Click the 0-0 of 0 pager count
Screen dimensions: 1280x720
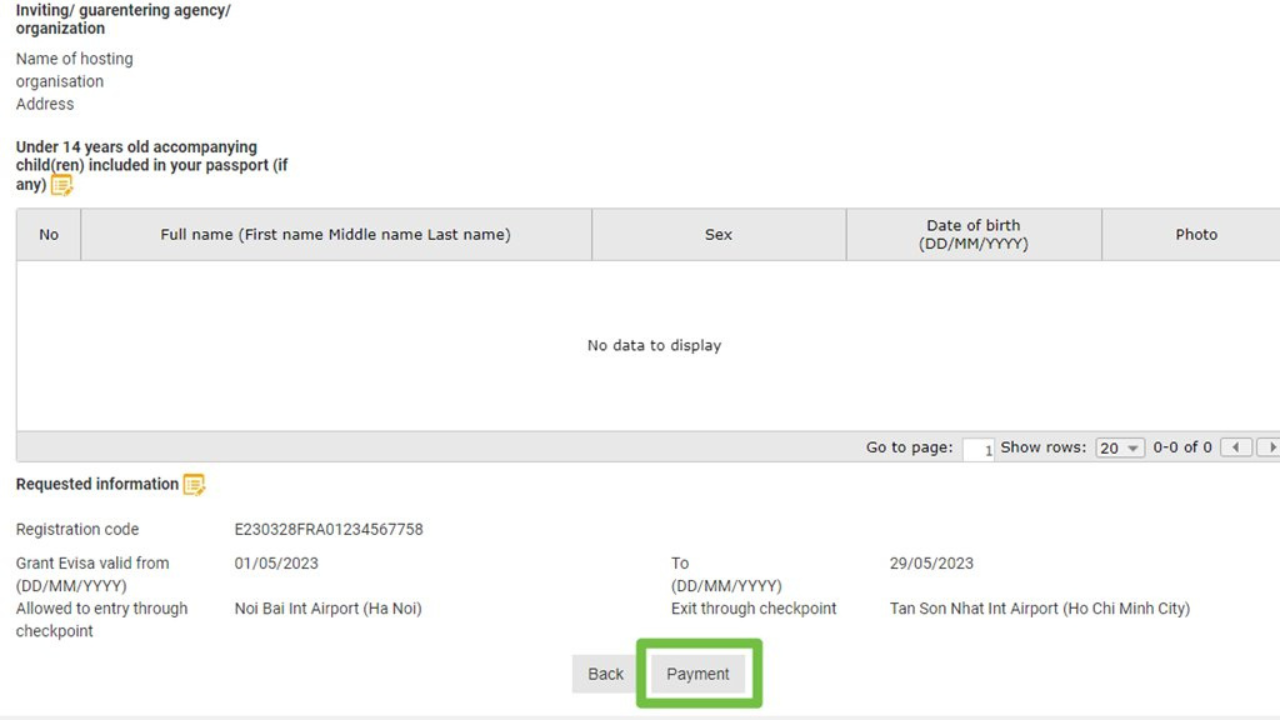pyautogui.click(x=1182, y=448)
